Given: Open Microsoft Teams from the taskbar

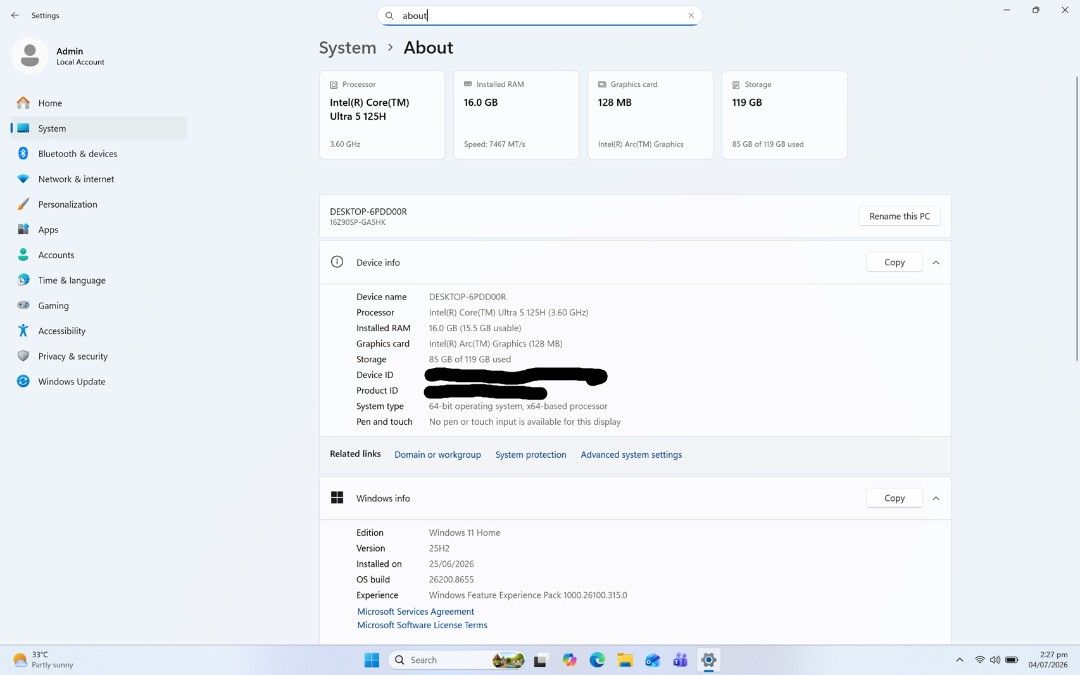Looking at the screenshot, I should point(681,660).
